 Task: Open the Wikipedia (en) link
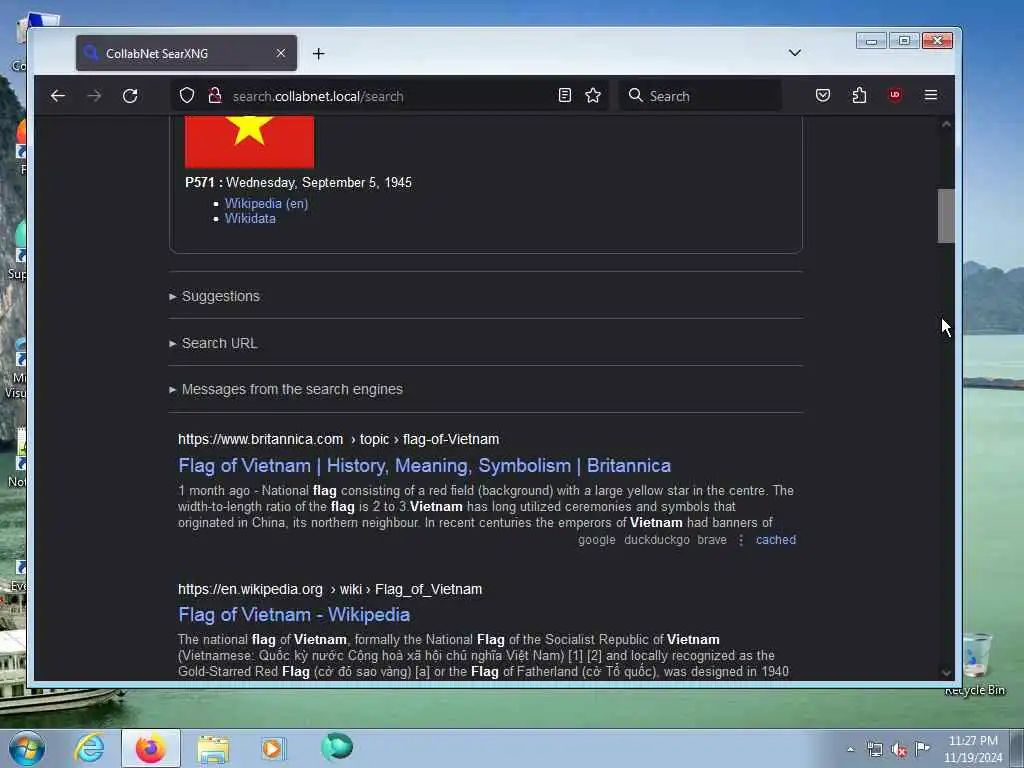(266, 203)
